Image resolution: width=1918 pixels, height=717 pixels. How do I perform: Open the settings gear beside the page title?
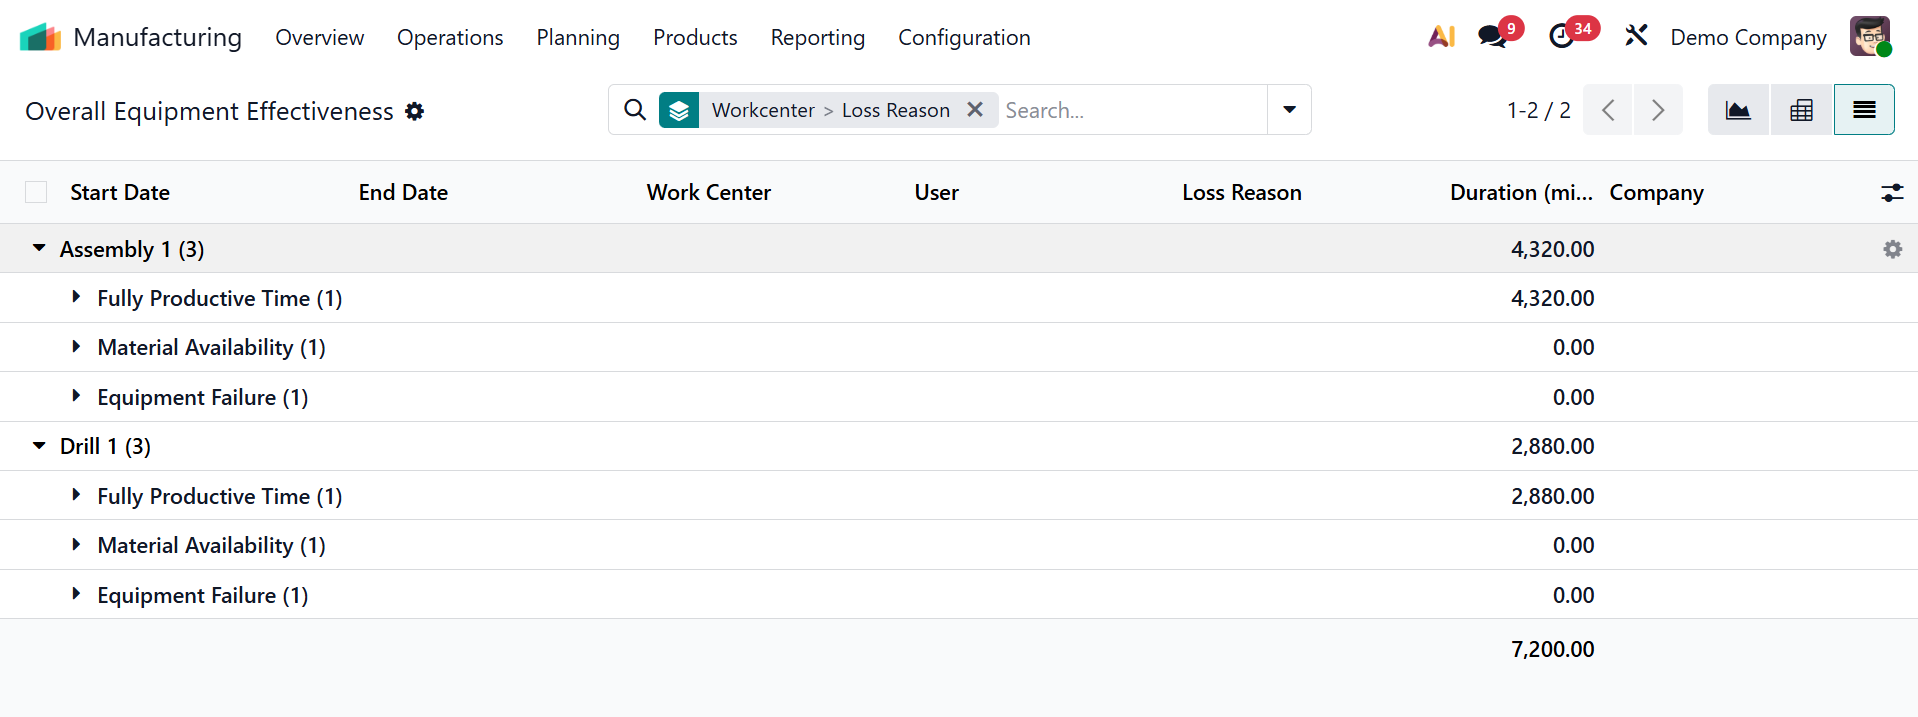pos(415,111)
